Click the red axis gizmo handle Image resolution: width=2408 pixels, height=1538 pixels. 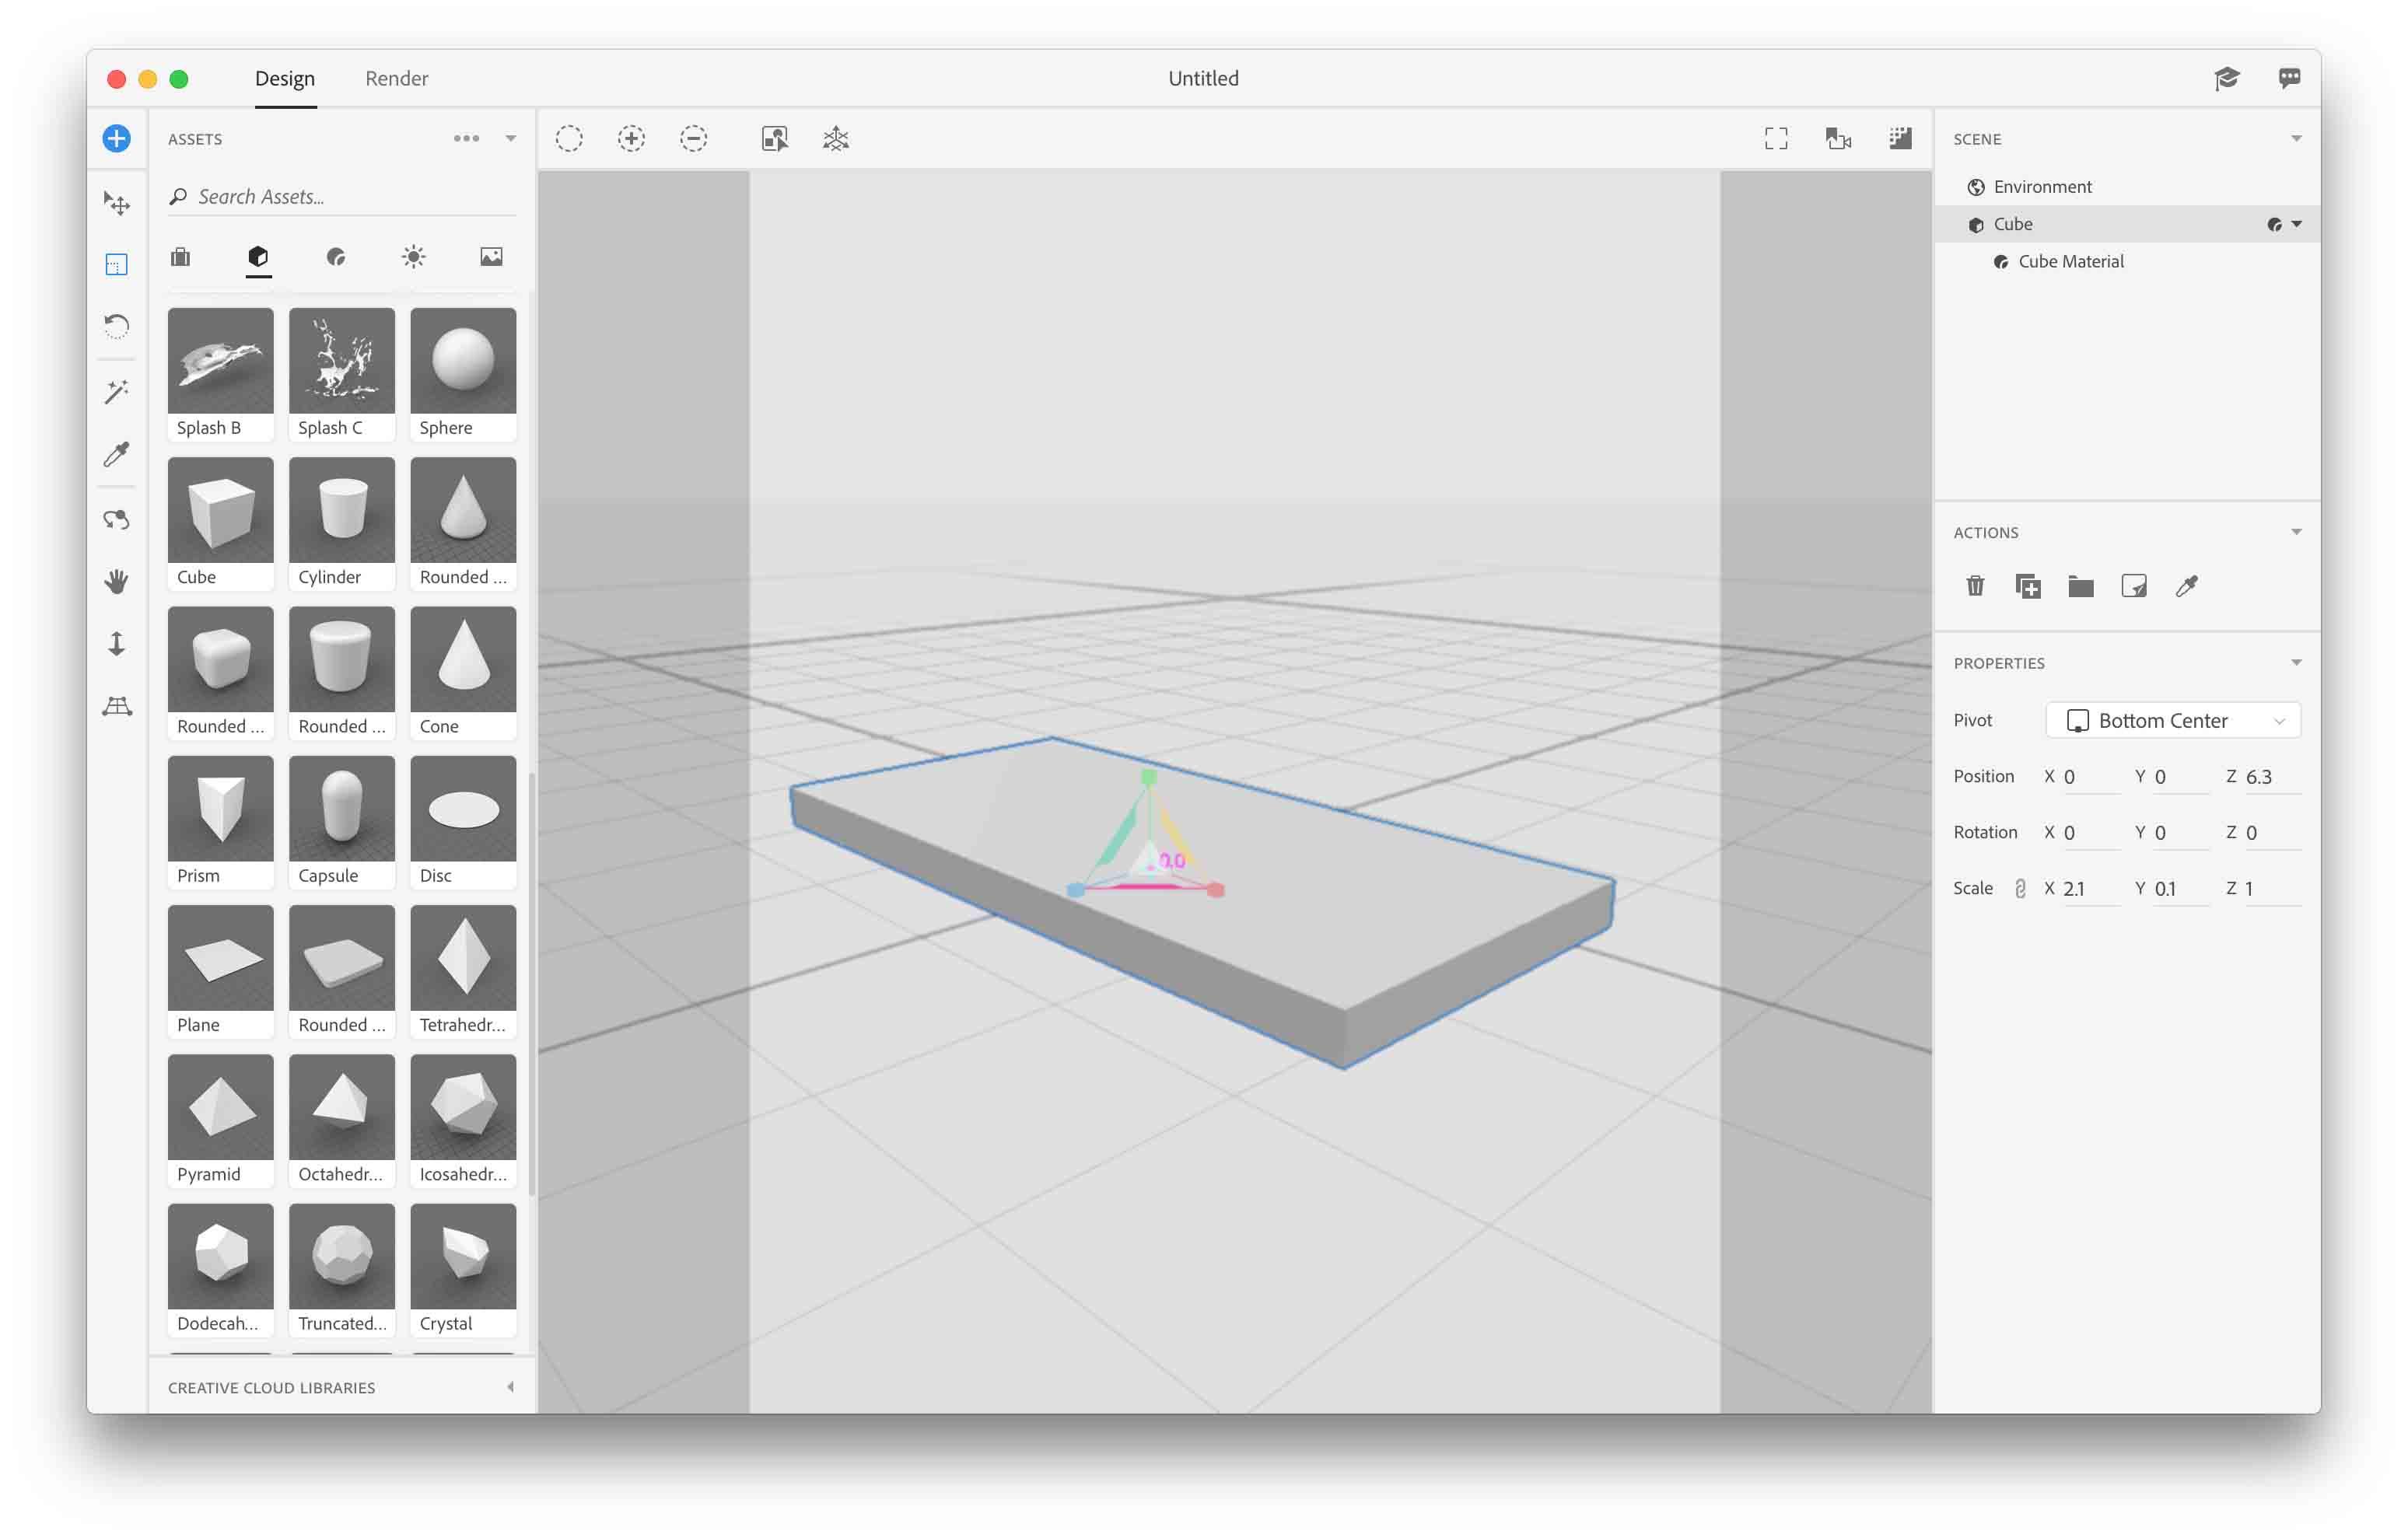click(1216, 889)
